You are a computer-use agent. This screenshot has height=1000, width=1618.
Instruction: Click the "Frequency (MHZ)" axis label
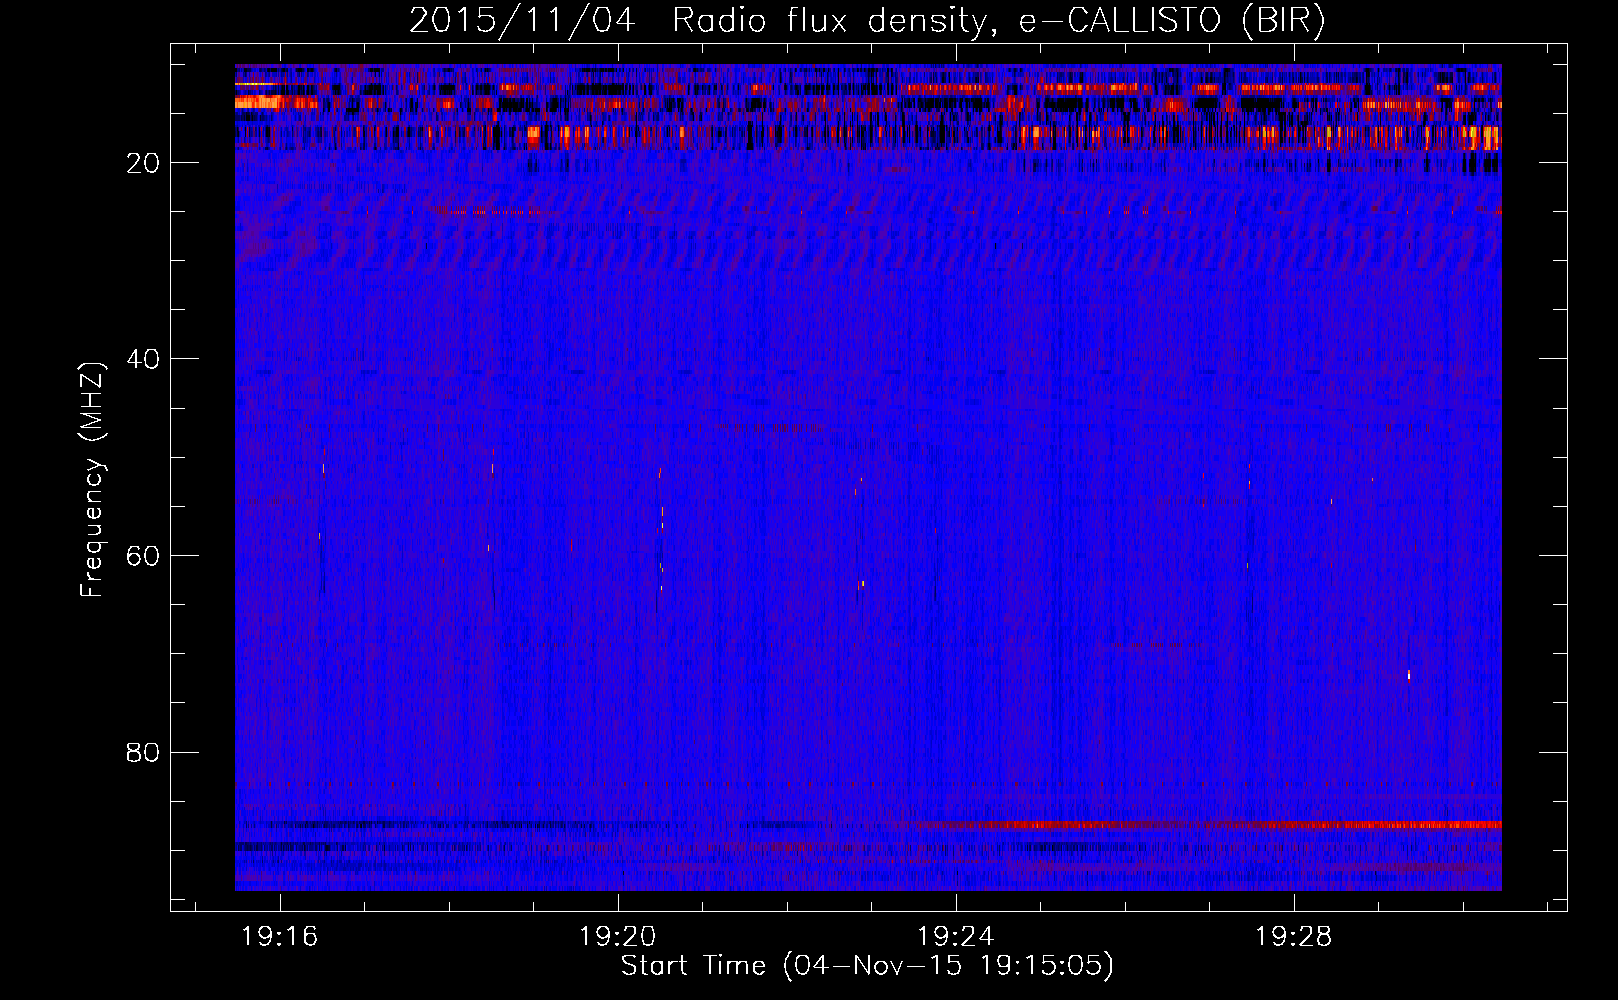(x=92, y=481)
